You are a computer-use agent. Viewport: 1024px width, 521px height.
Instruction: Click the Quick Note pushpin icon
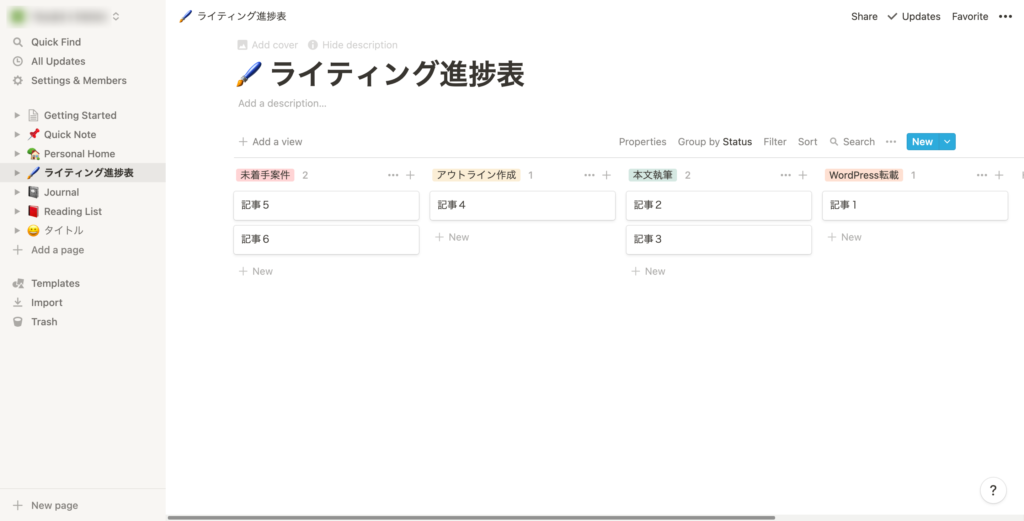pos(33,134)
